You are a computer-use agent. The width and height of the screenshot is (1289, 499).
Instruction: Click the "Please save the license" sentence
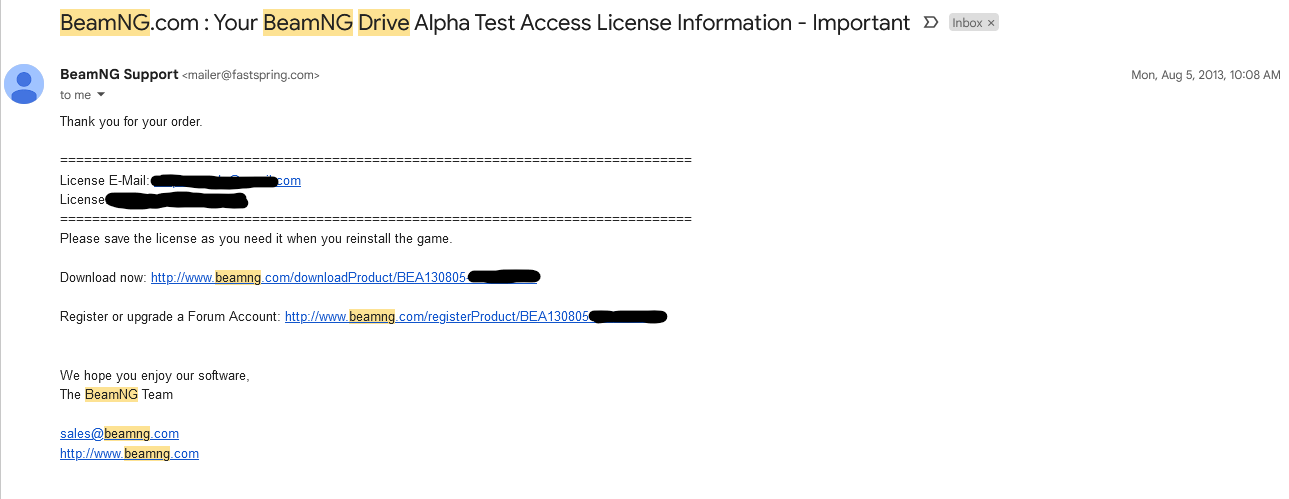[x=256, y=239]
